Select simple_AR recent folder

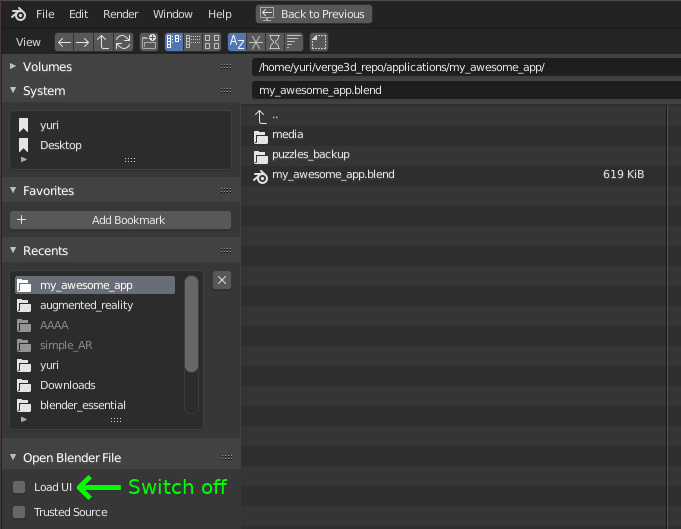point(95,345)
